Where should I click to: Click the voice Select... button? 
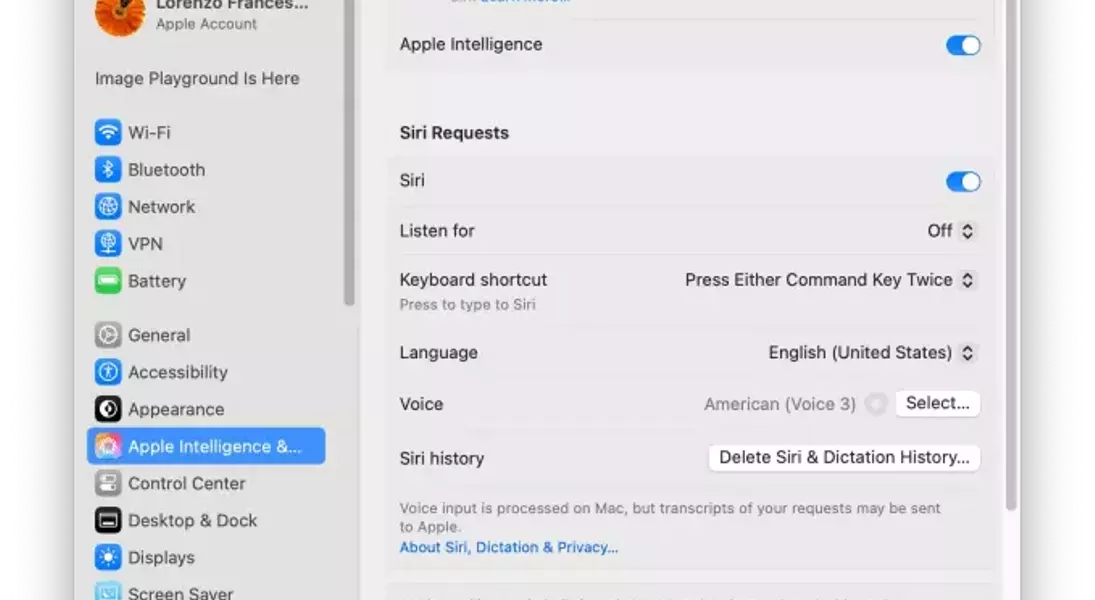coord(937,403)
